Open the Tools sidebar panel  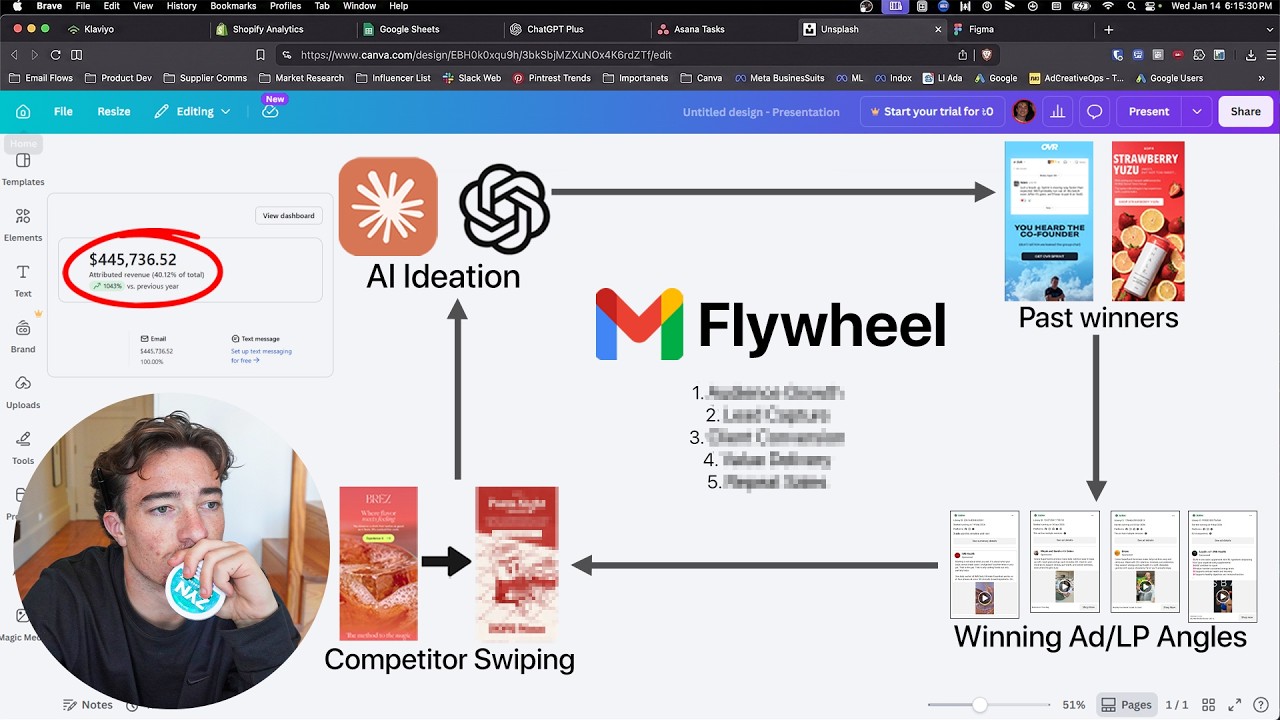point(23,449)
